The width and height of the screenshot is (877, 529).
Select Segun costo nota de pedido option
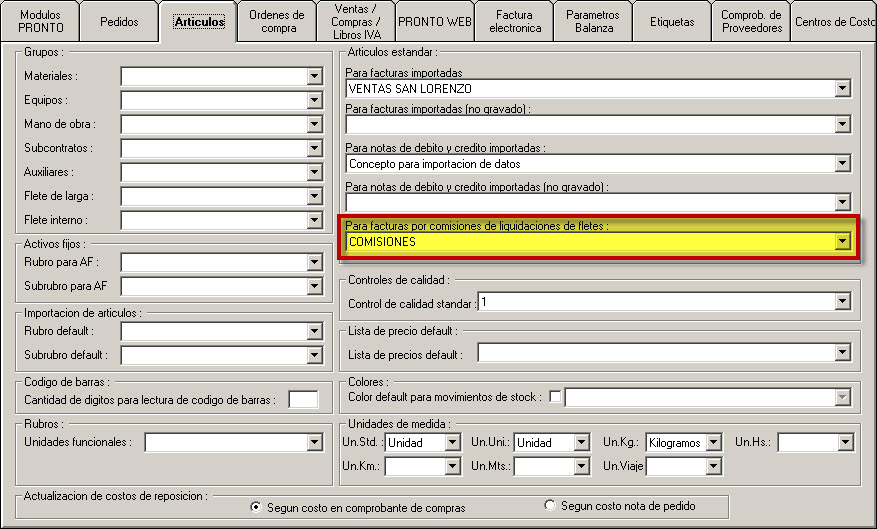point(549,506)
